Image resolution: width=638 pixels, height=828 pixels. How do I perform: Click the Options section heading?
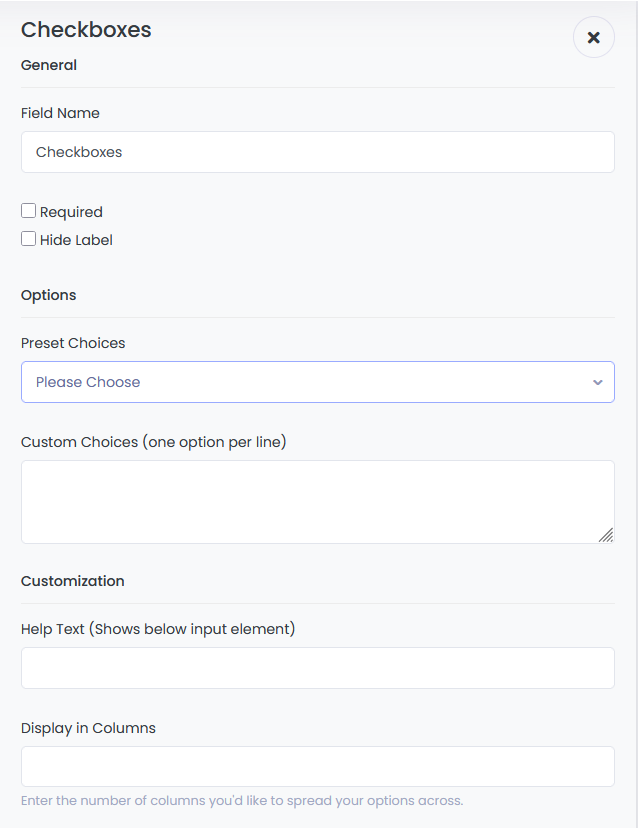49,295
